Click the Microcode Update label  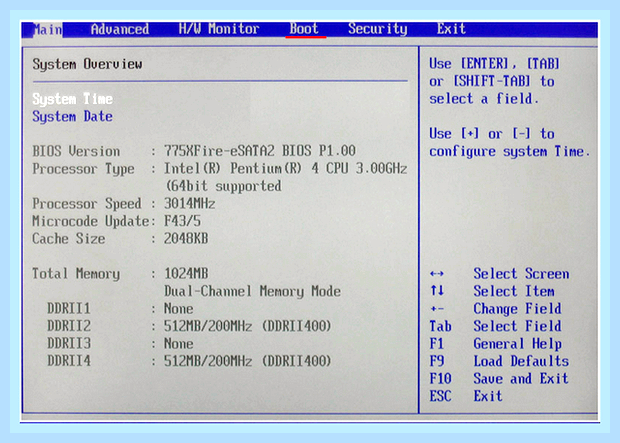click(91, 221)
